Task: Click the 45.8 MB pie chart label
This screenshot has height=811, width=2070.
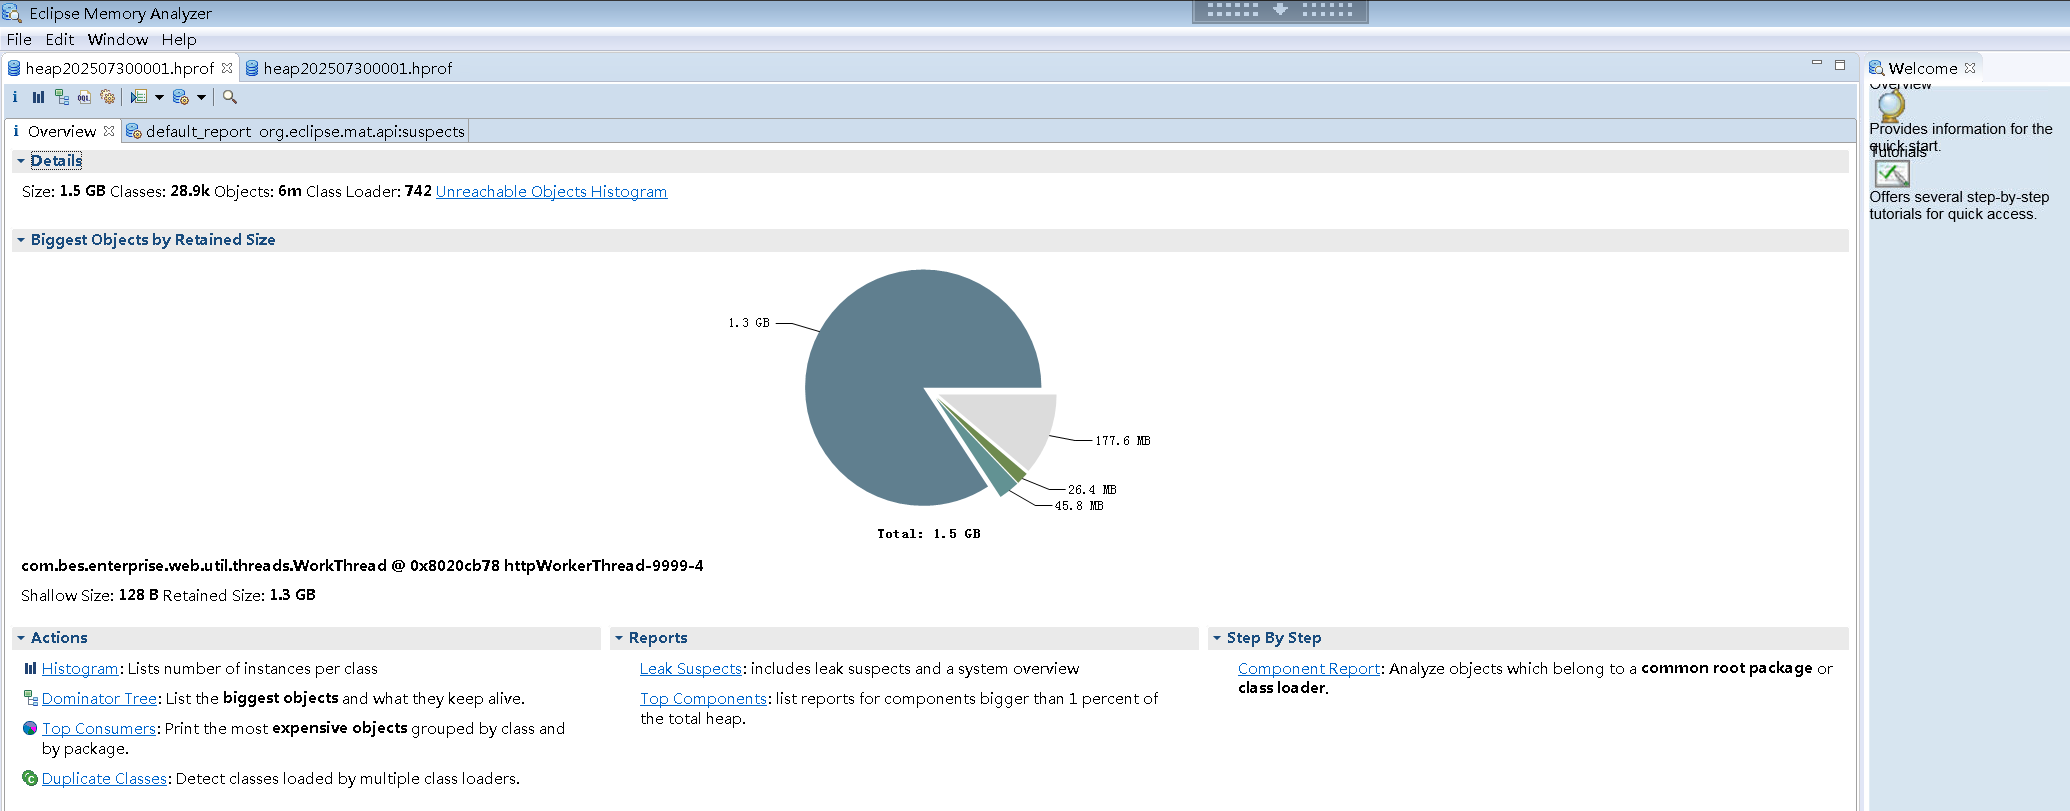Action: point(1079,506)
